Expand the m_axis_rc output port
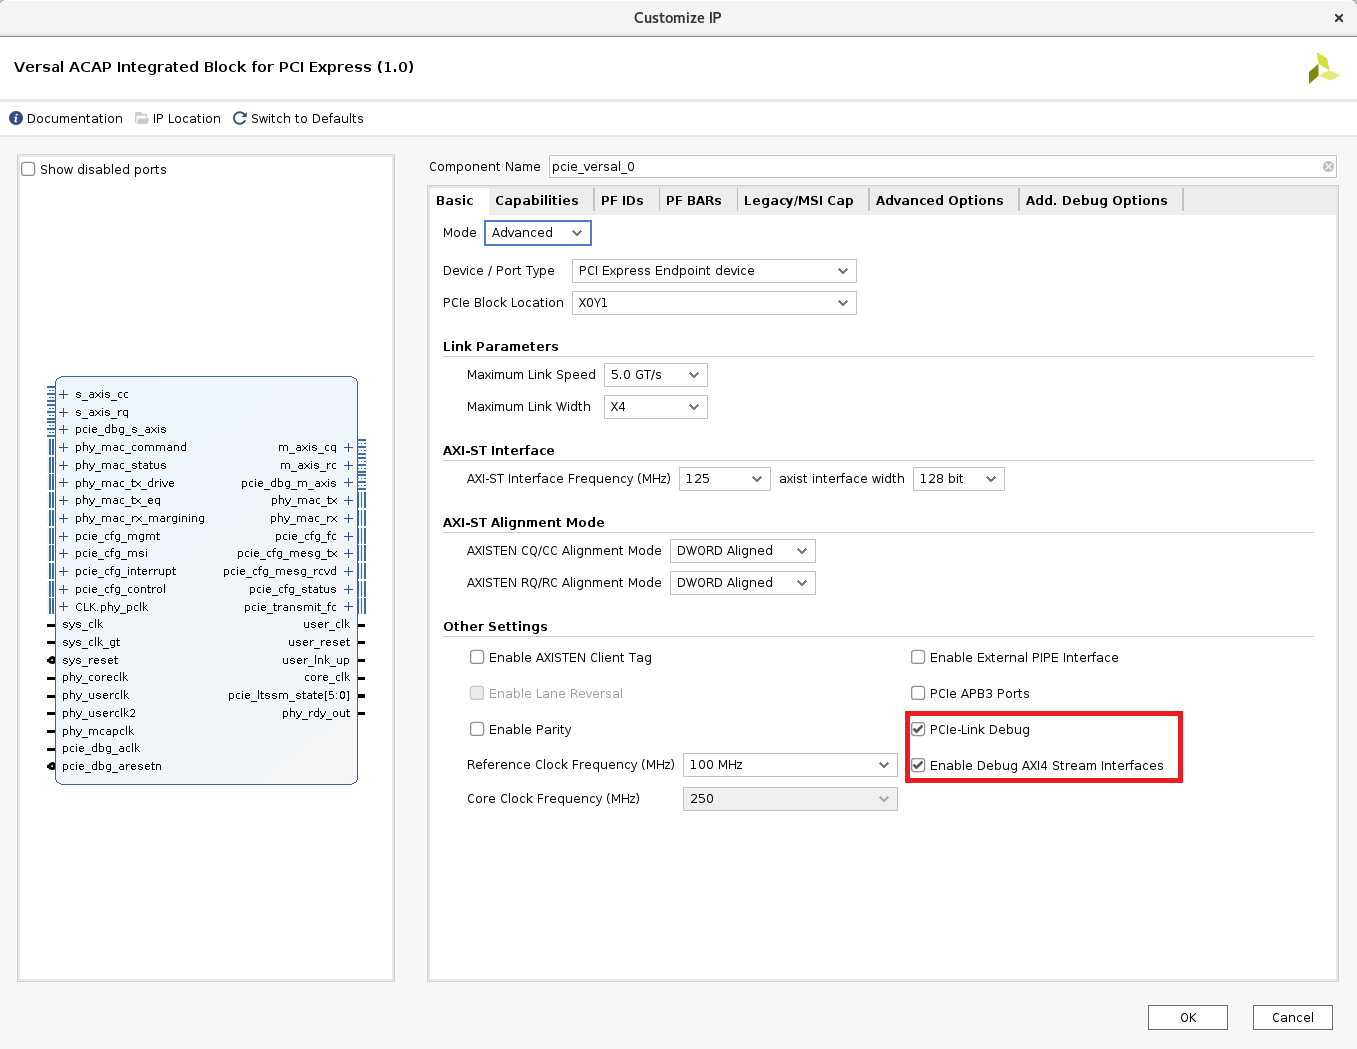 pyautogui.click(x=348, y=466)
